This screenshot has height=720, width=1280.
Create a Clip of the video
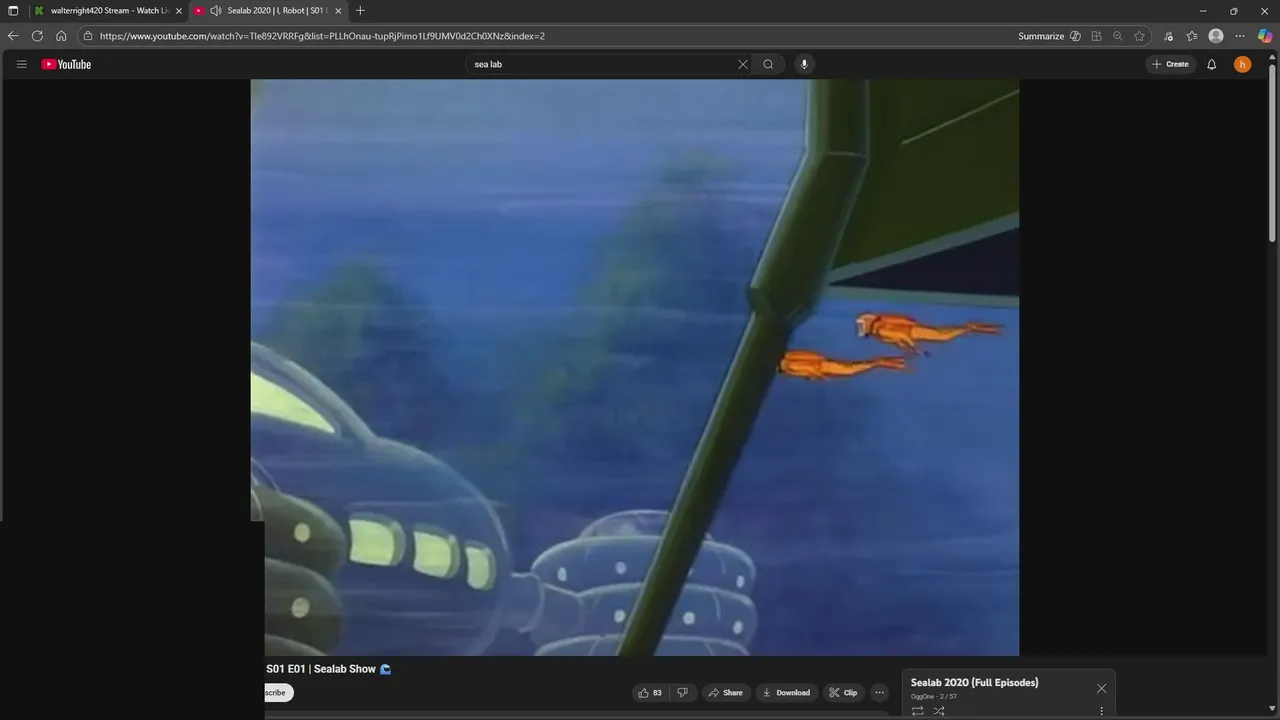tap(843, 693)
